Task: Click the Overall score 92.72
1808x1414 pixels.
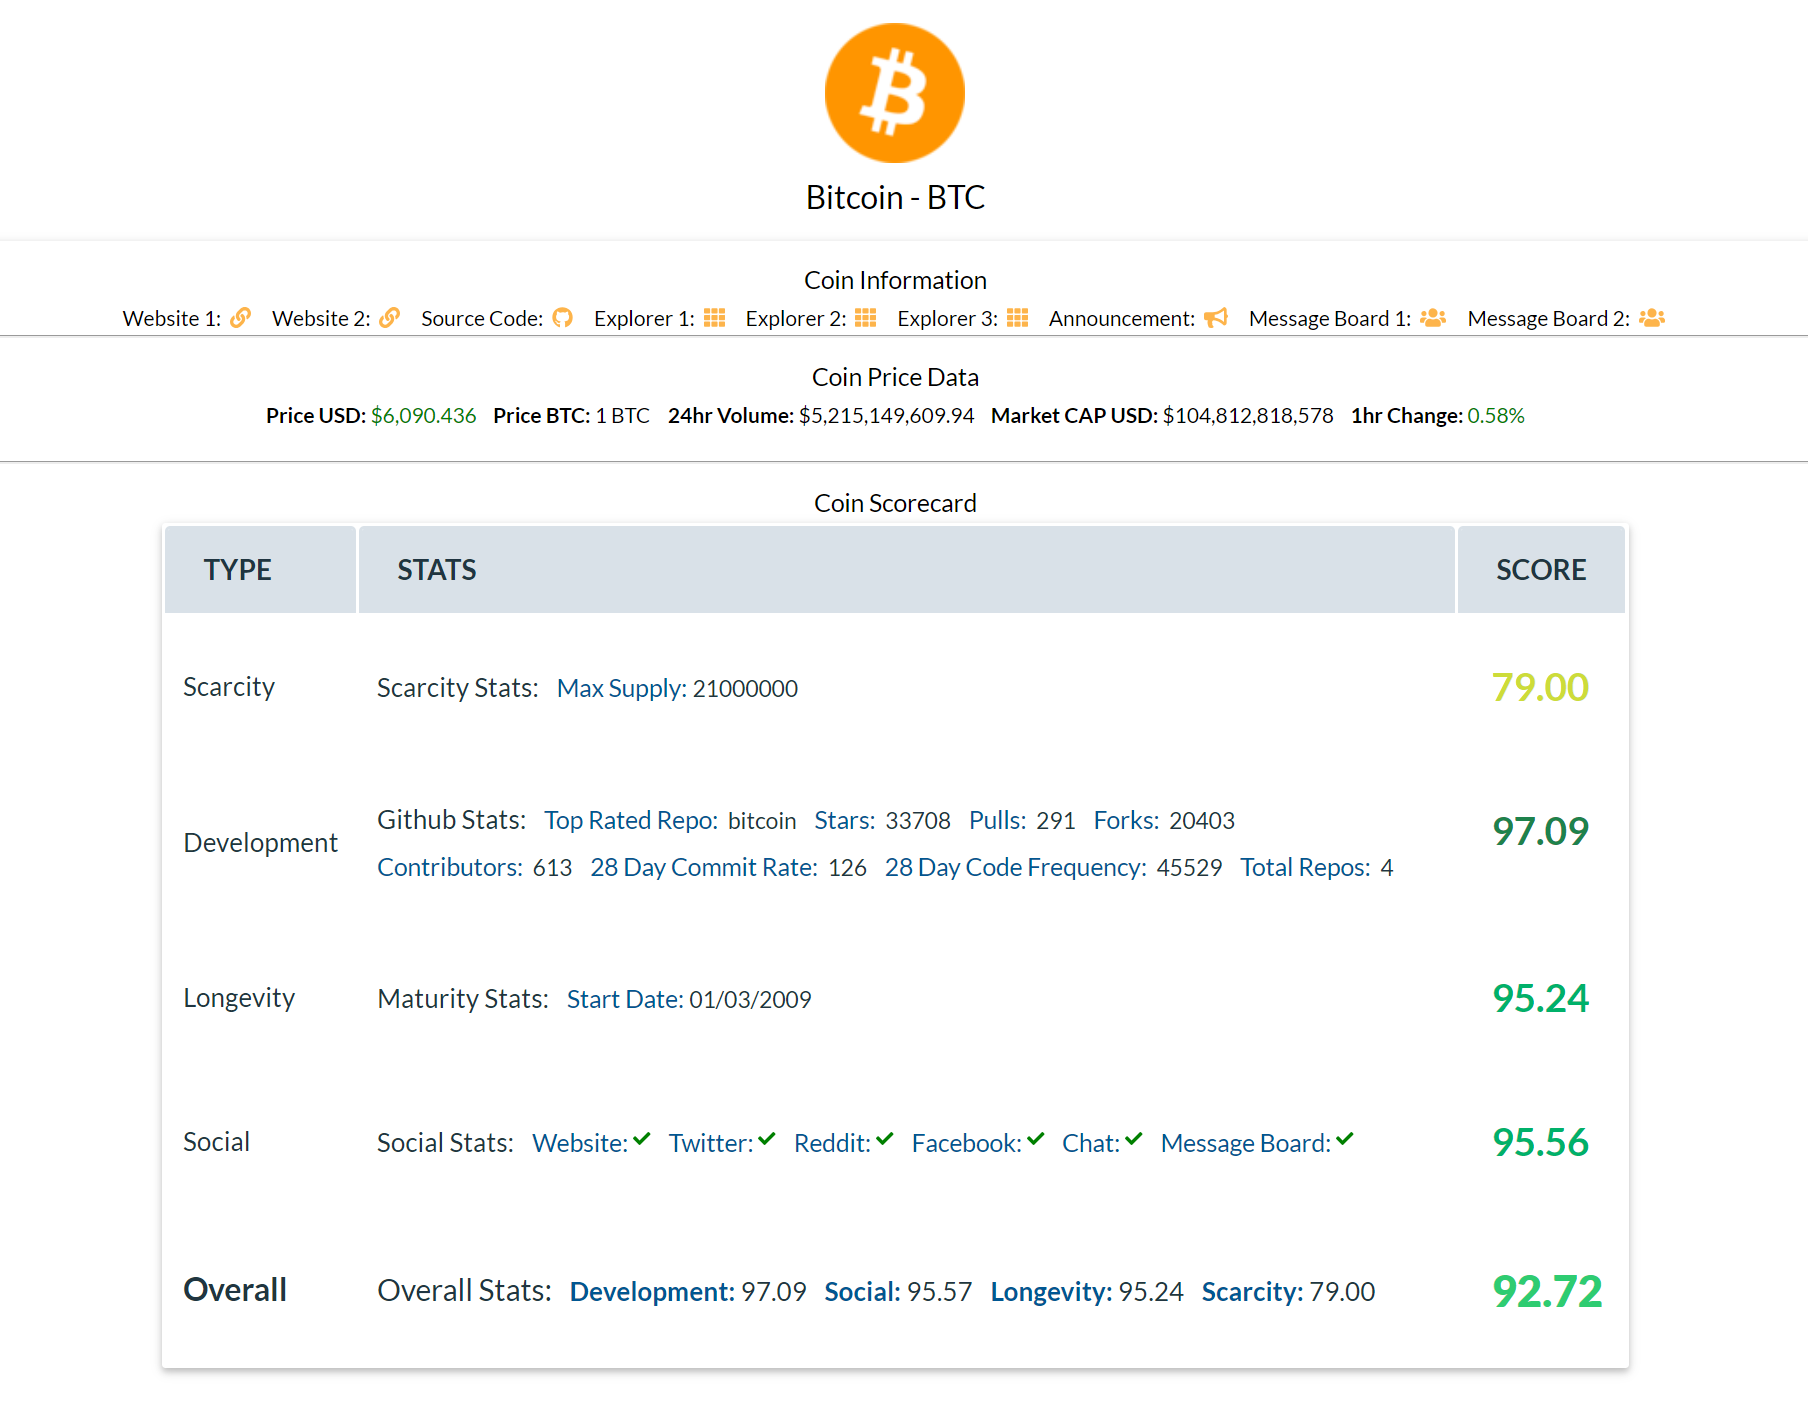Action: click(x=1547, y=1291)
